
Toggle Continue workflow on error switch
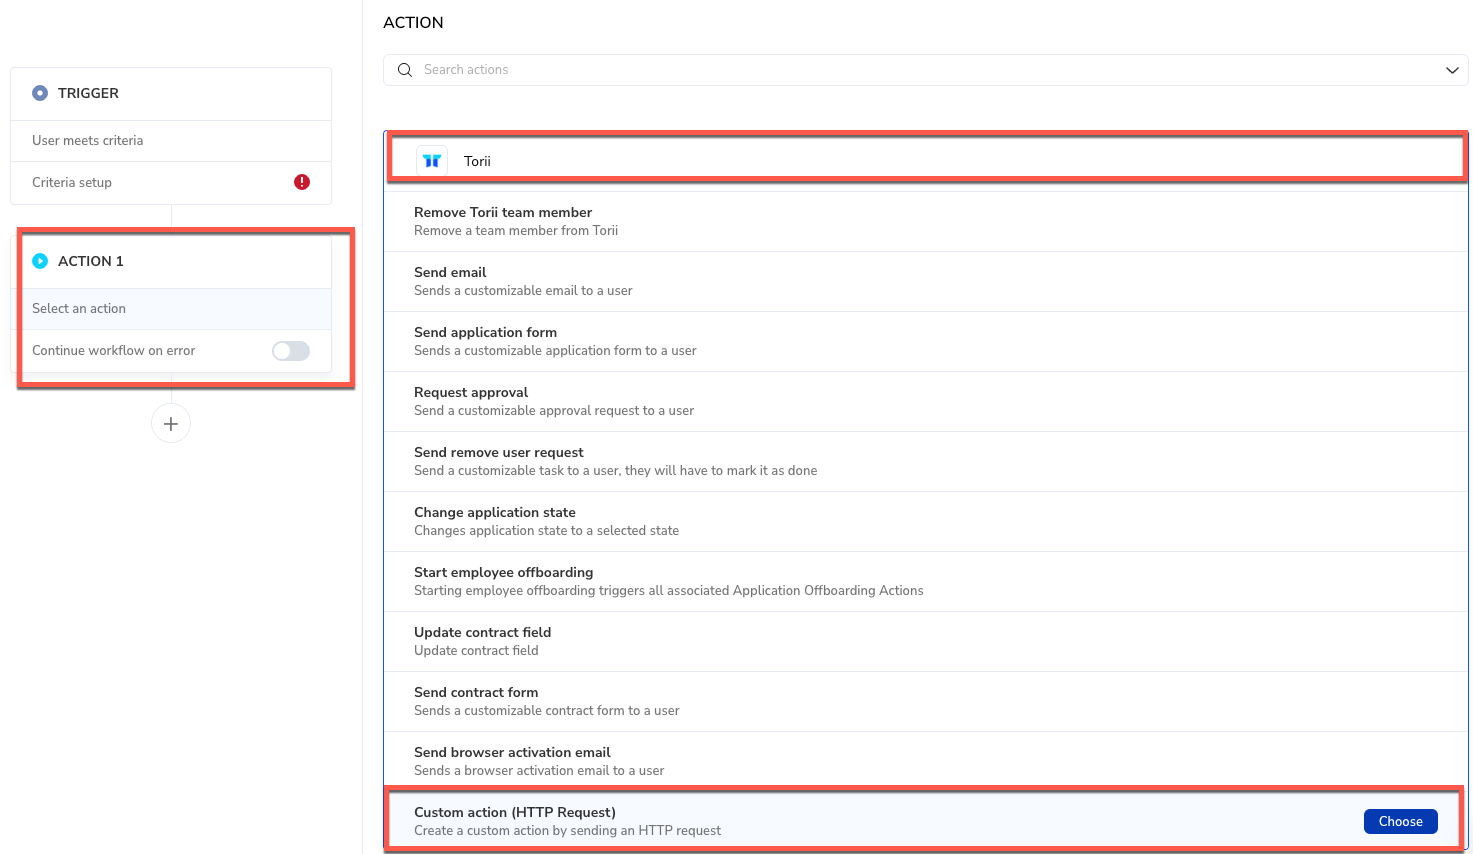[291, 351]
